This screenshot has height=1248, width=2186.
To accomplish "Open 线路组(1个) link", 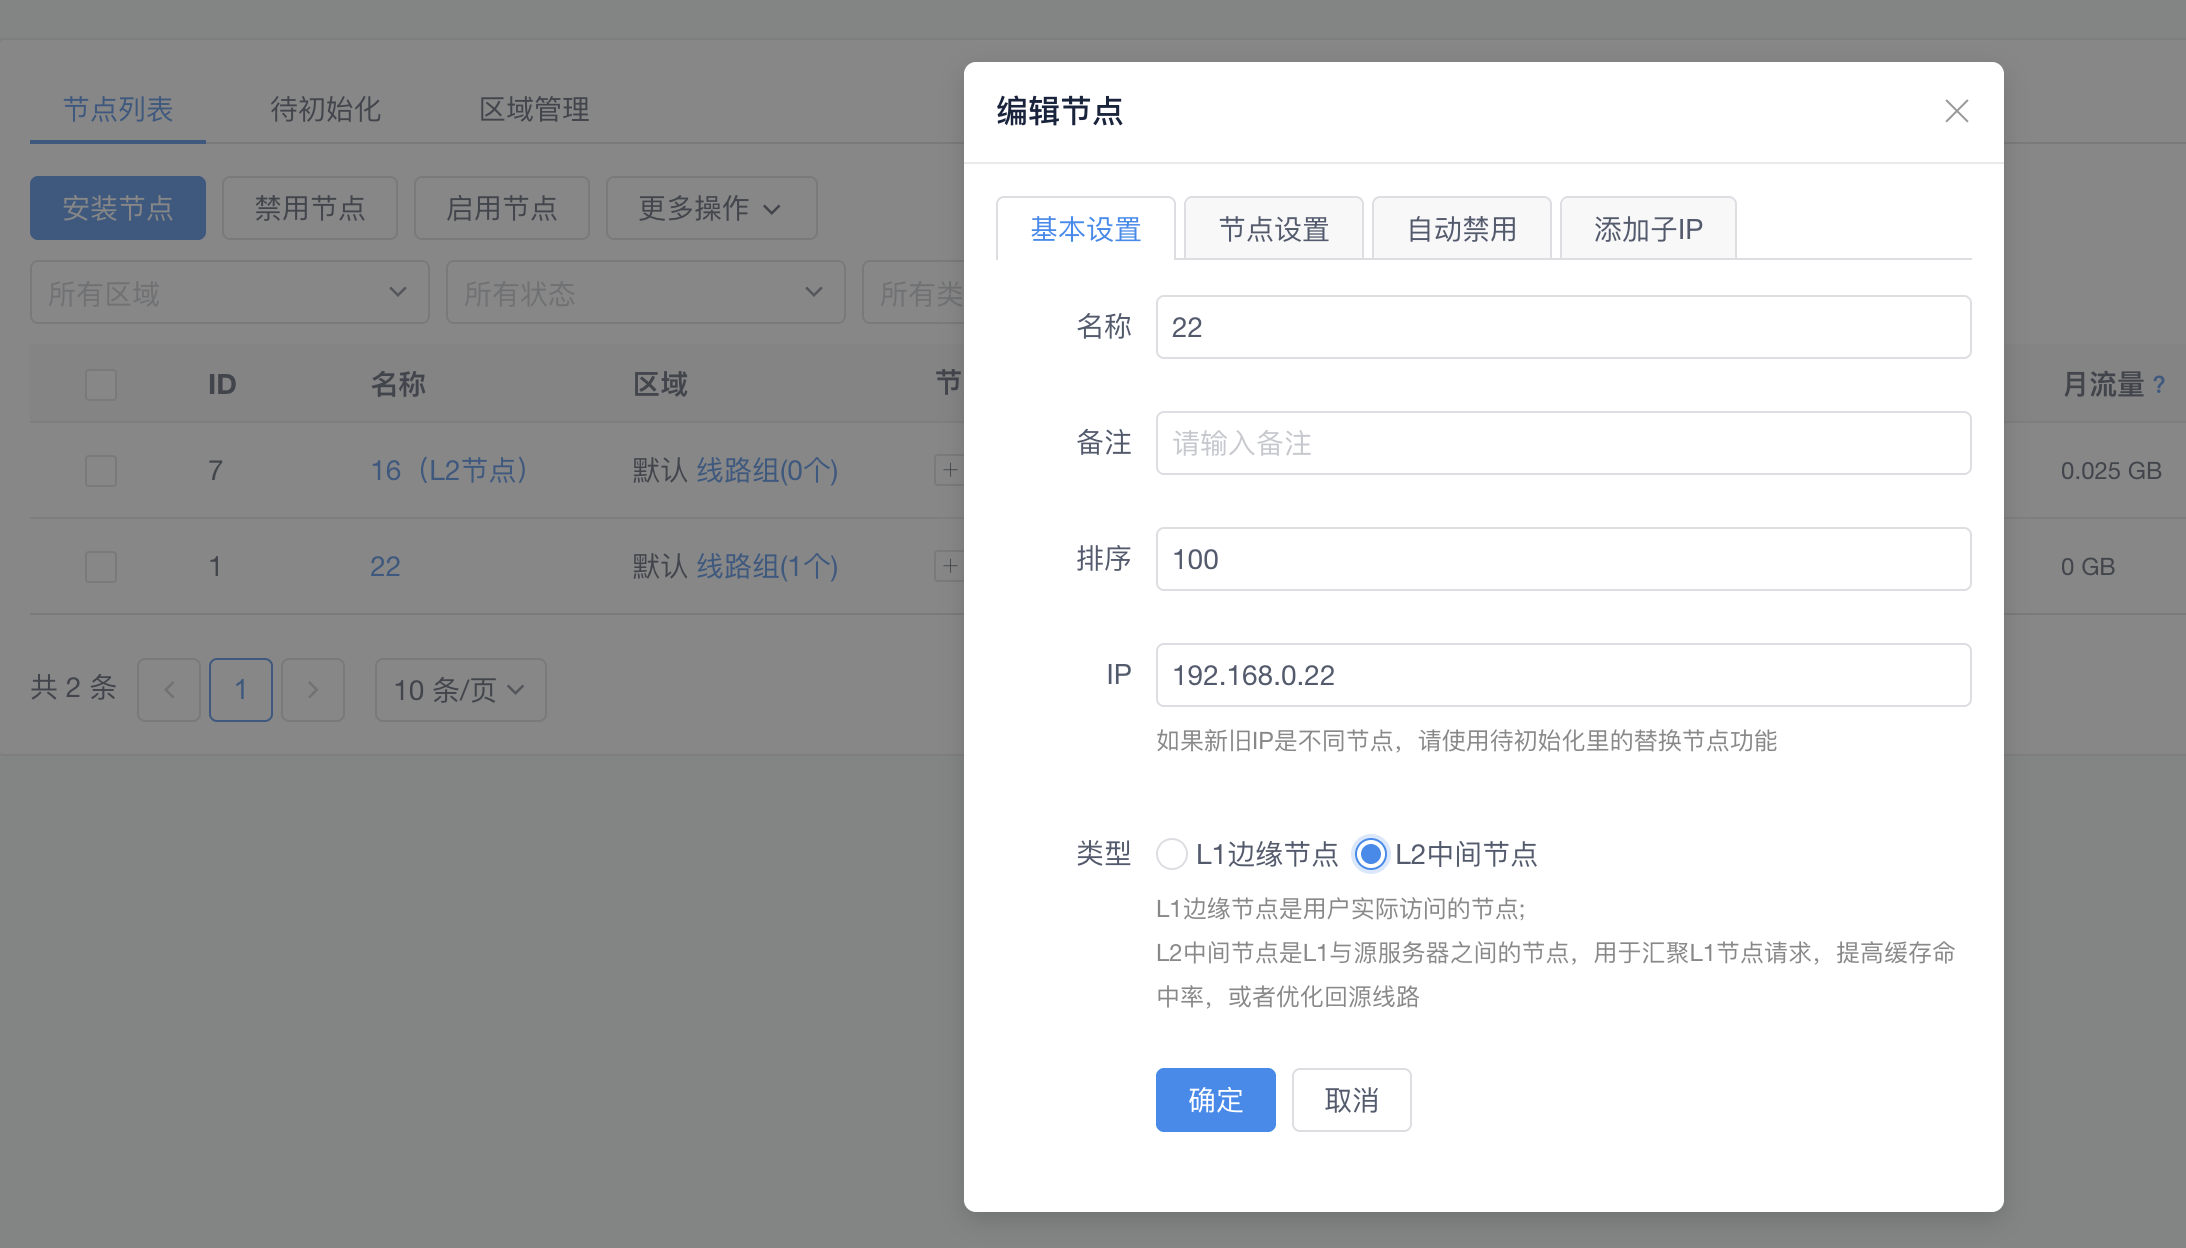I will 767,566.
